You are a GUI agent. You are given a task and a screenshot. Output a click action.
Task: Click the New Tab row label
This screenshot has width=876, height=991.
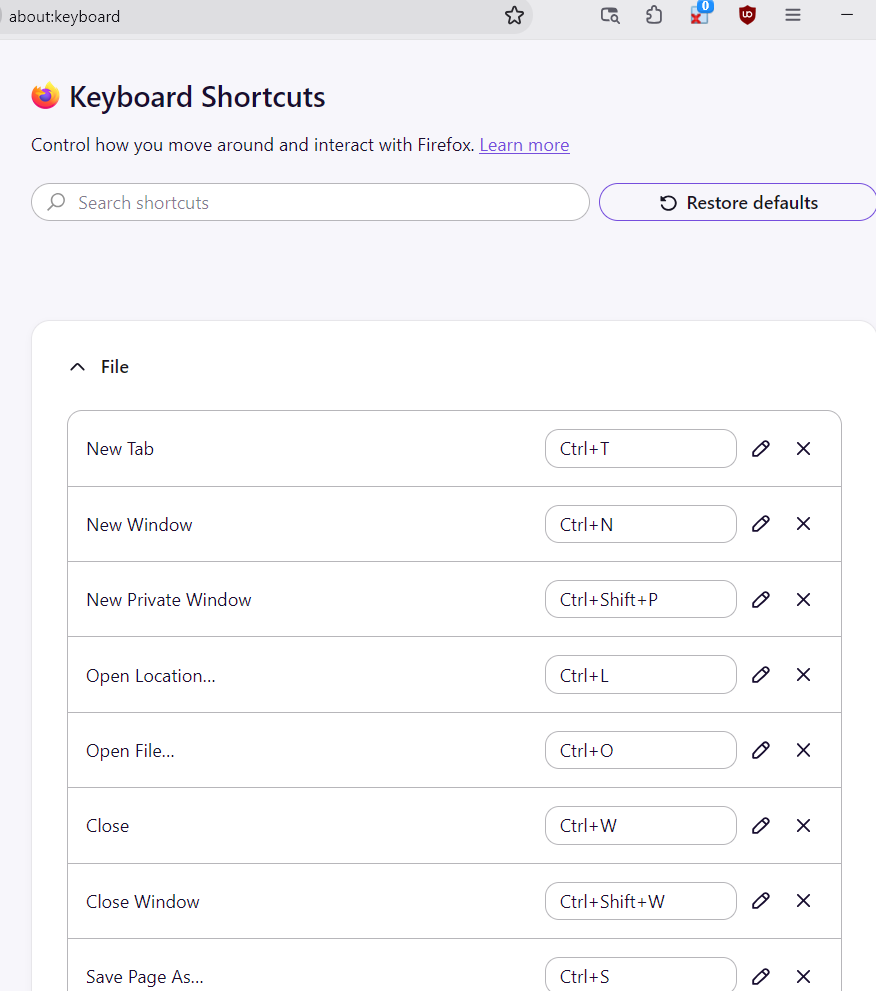(x=120, y=449)
